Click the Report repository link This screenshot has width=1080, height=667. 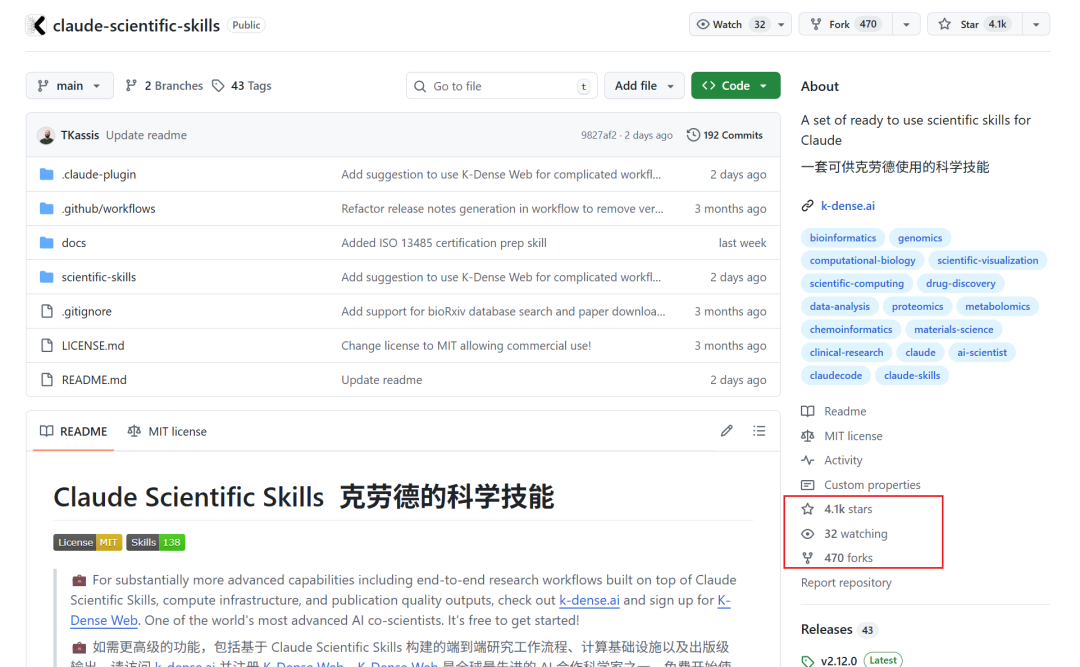846,582
